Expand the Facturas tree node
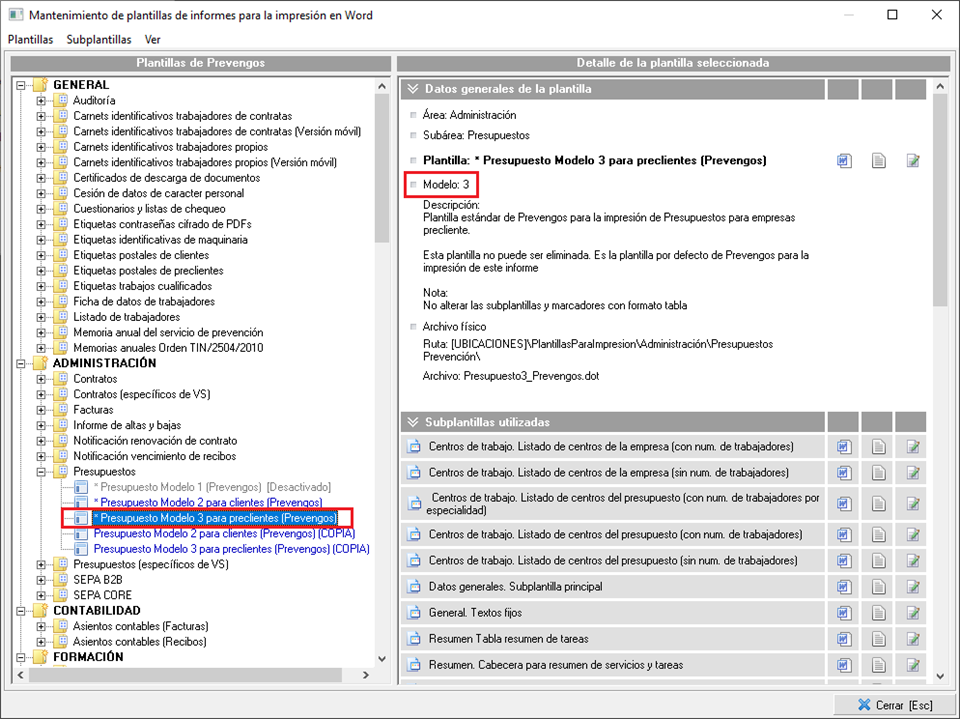This screenshot has width=960, height=719. pyautogui.click(x=41, y=410)
